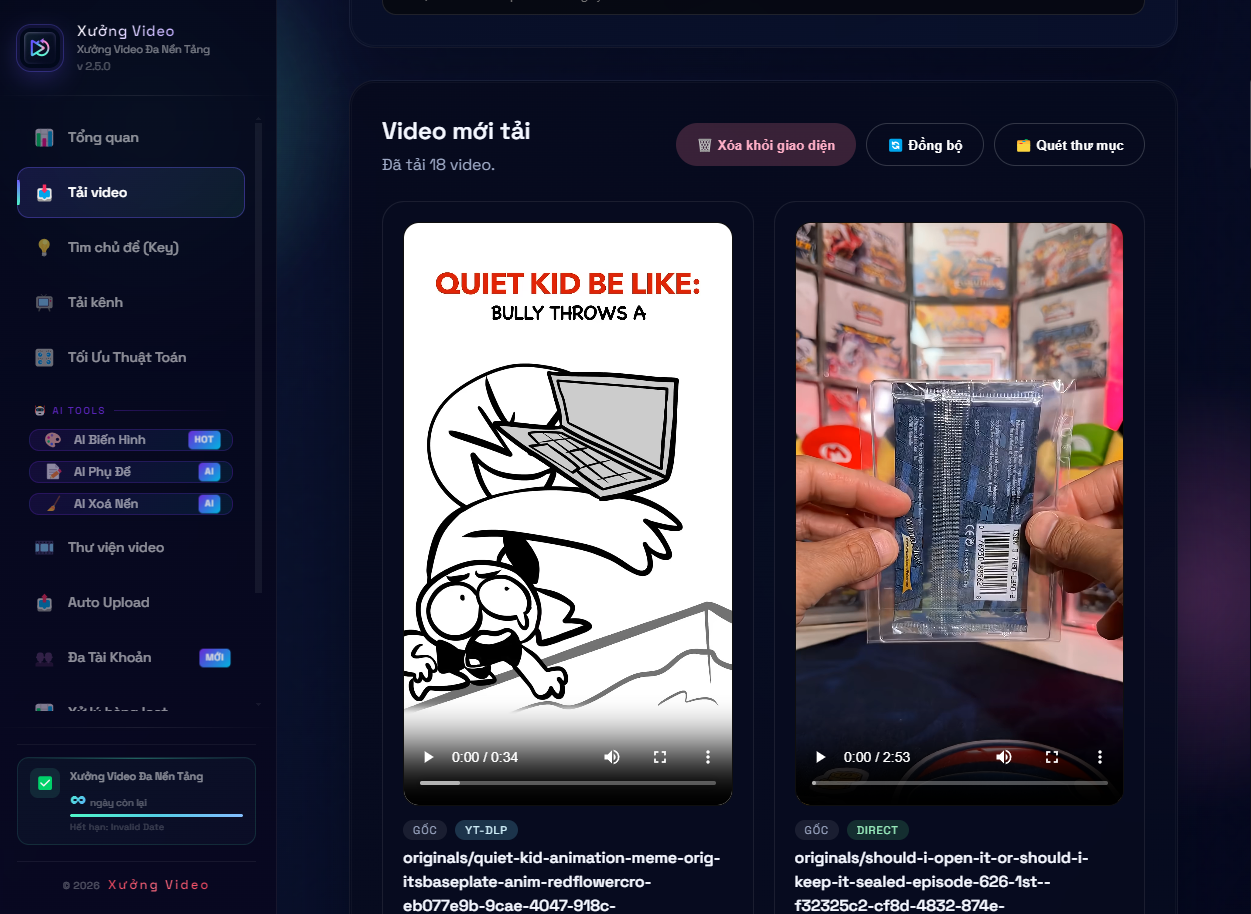This screenshot has width=1251, height=914.
Task: Click the DIRECT tag
Action: point(877,830)
